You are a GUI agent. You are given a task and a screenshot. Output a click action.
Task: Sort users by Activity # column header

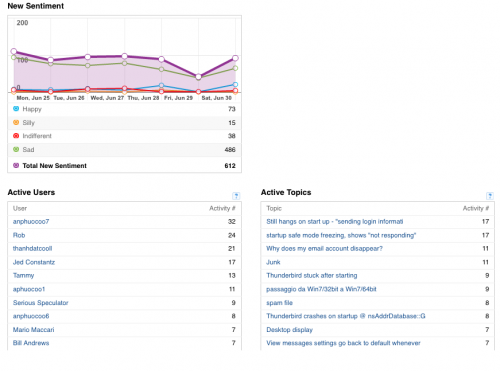click(x=222, y=208)
